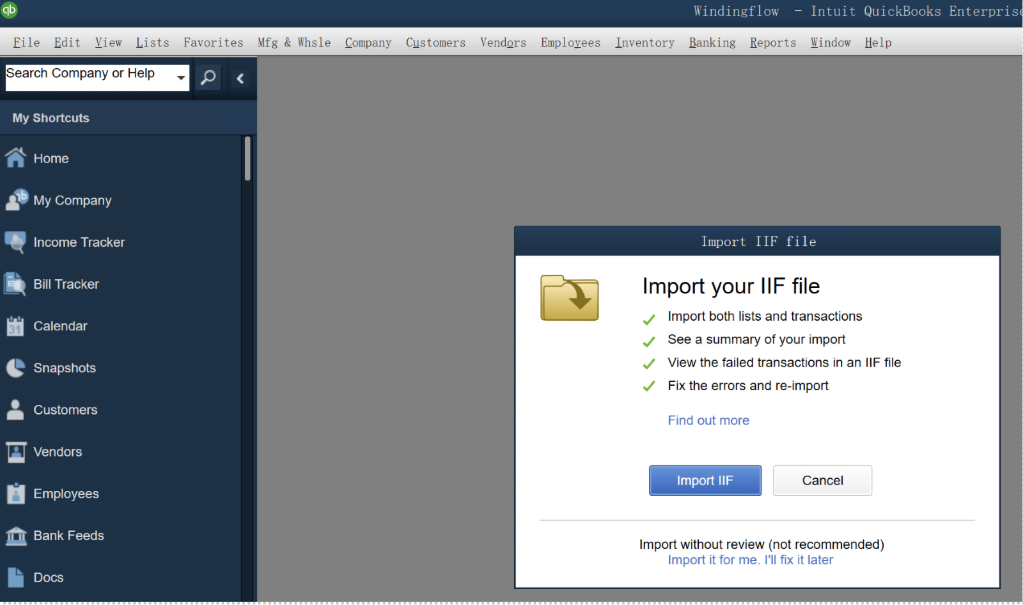The image size is (1023, 605).
Task: Click the Calendar icon
Action: click(15, 326)
